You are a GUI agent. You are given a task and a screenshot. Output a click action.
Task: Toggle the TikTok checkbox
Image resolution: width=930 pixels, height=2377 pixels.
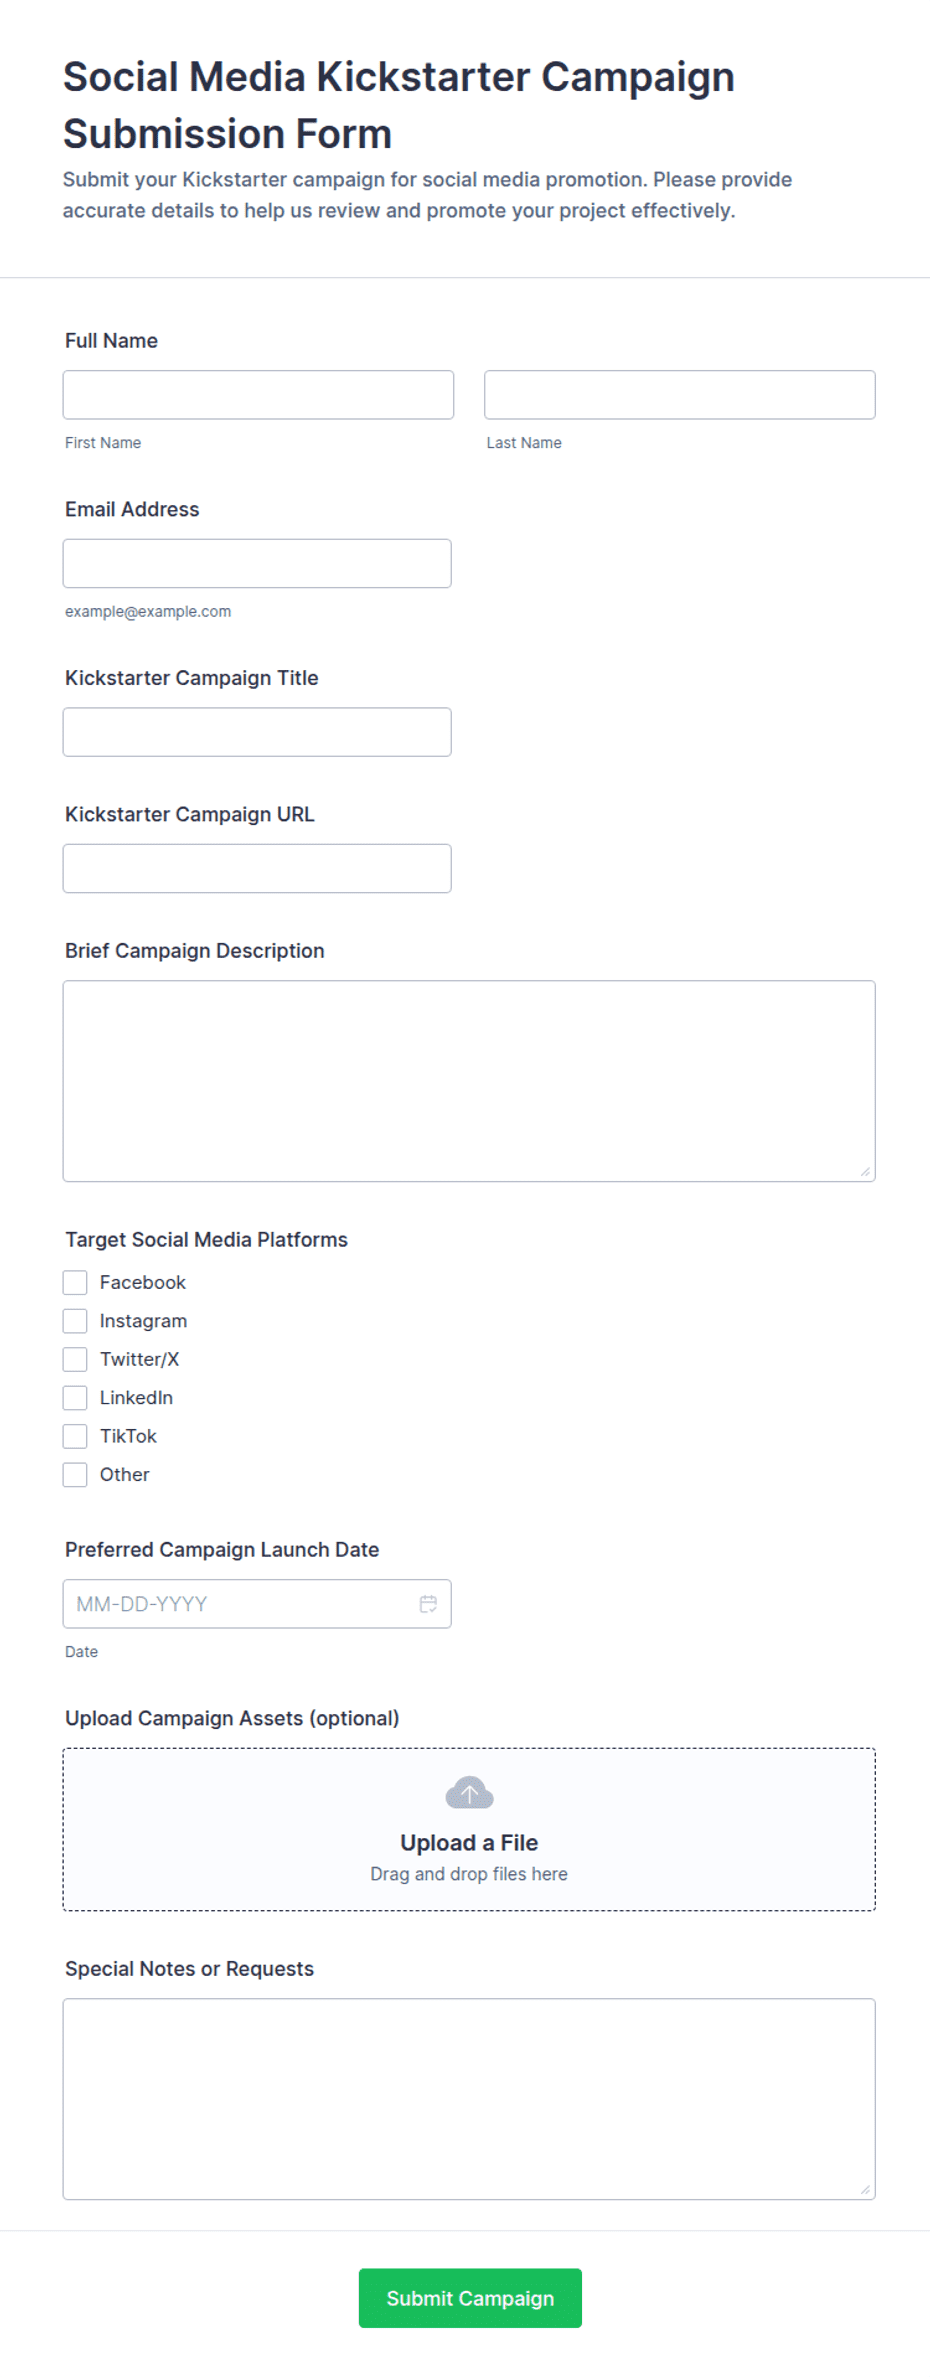pos(75,1436)
